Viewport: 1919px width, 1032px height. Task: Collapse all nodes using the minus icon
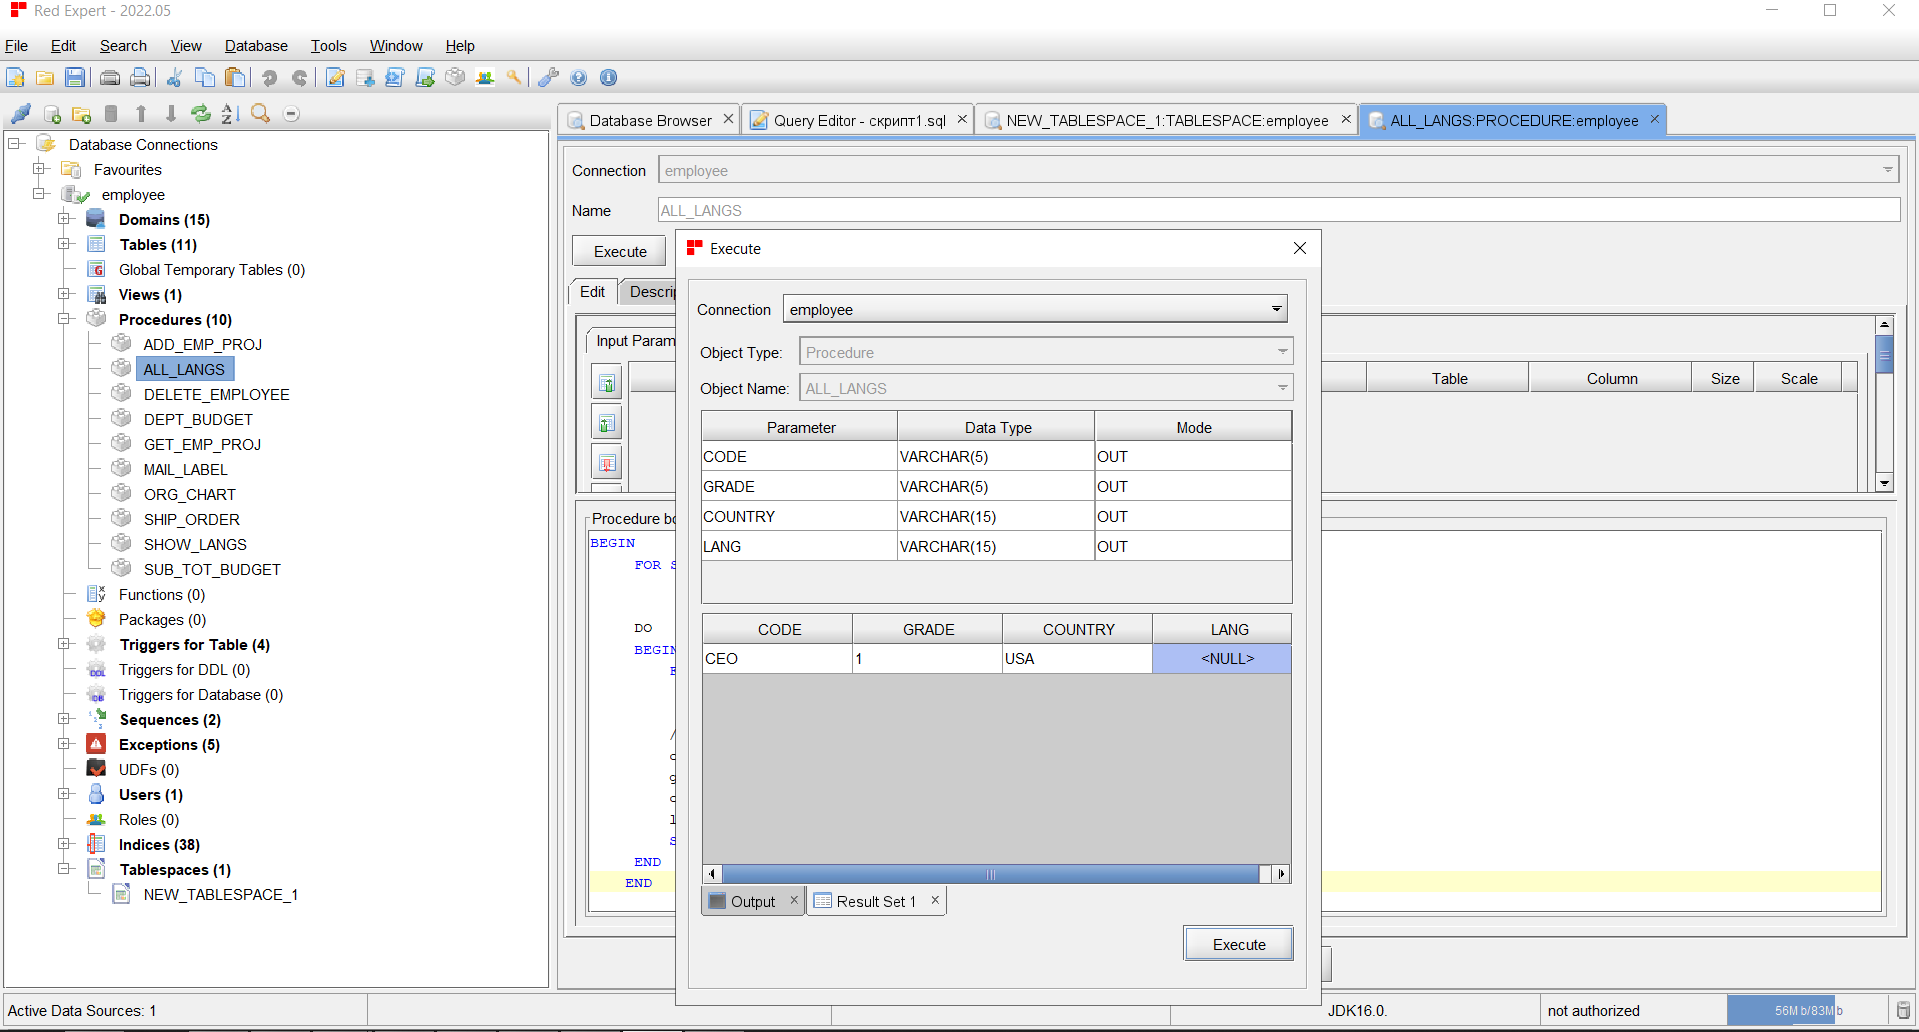click(291, 113)
